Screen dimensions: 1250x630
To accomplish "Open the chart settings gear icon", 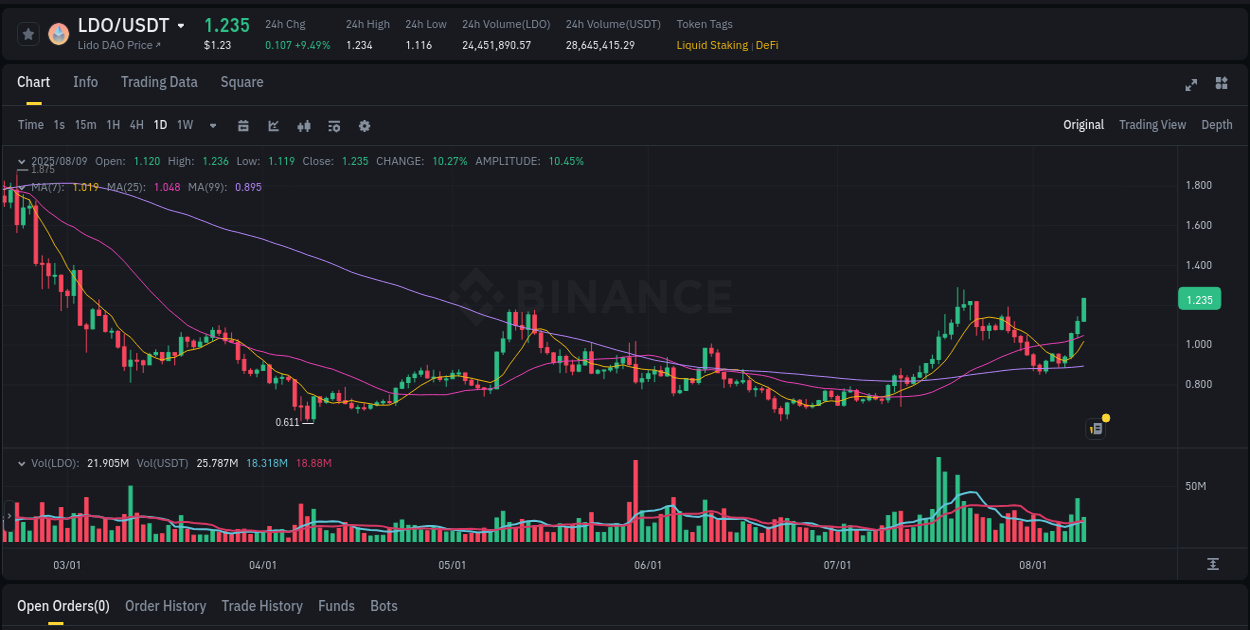I will pos(364,126).
